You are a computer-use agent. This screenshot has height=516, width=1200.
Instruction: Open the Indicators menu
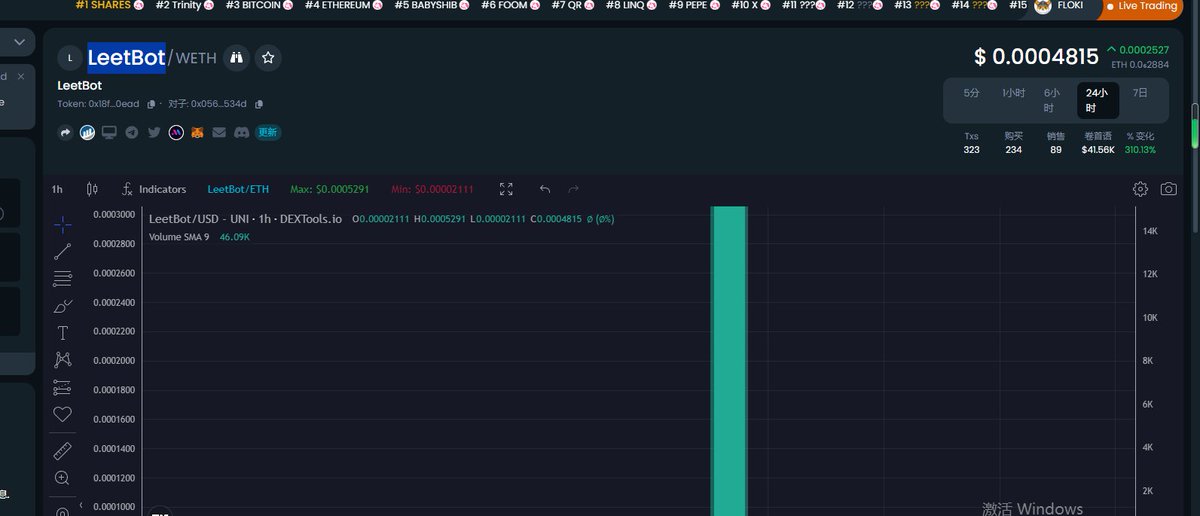(153, 189)
